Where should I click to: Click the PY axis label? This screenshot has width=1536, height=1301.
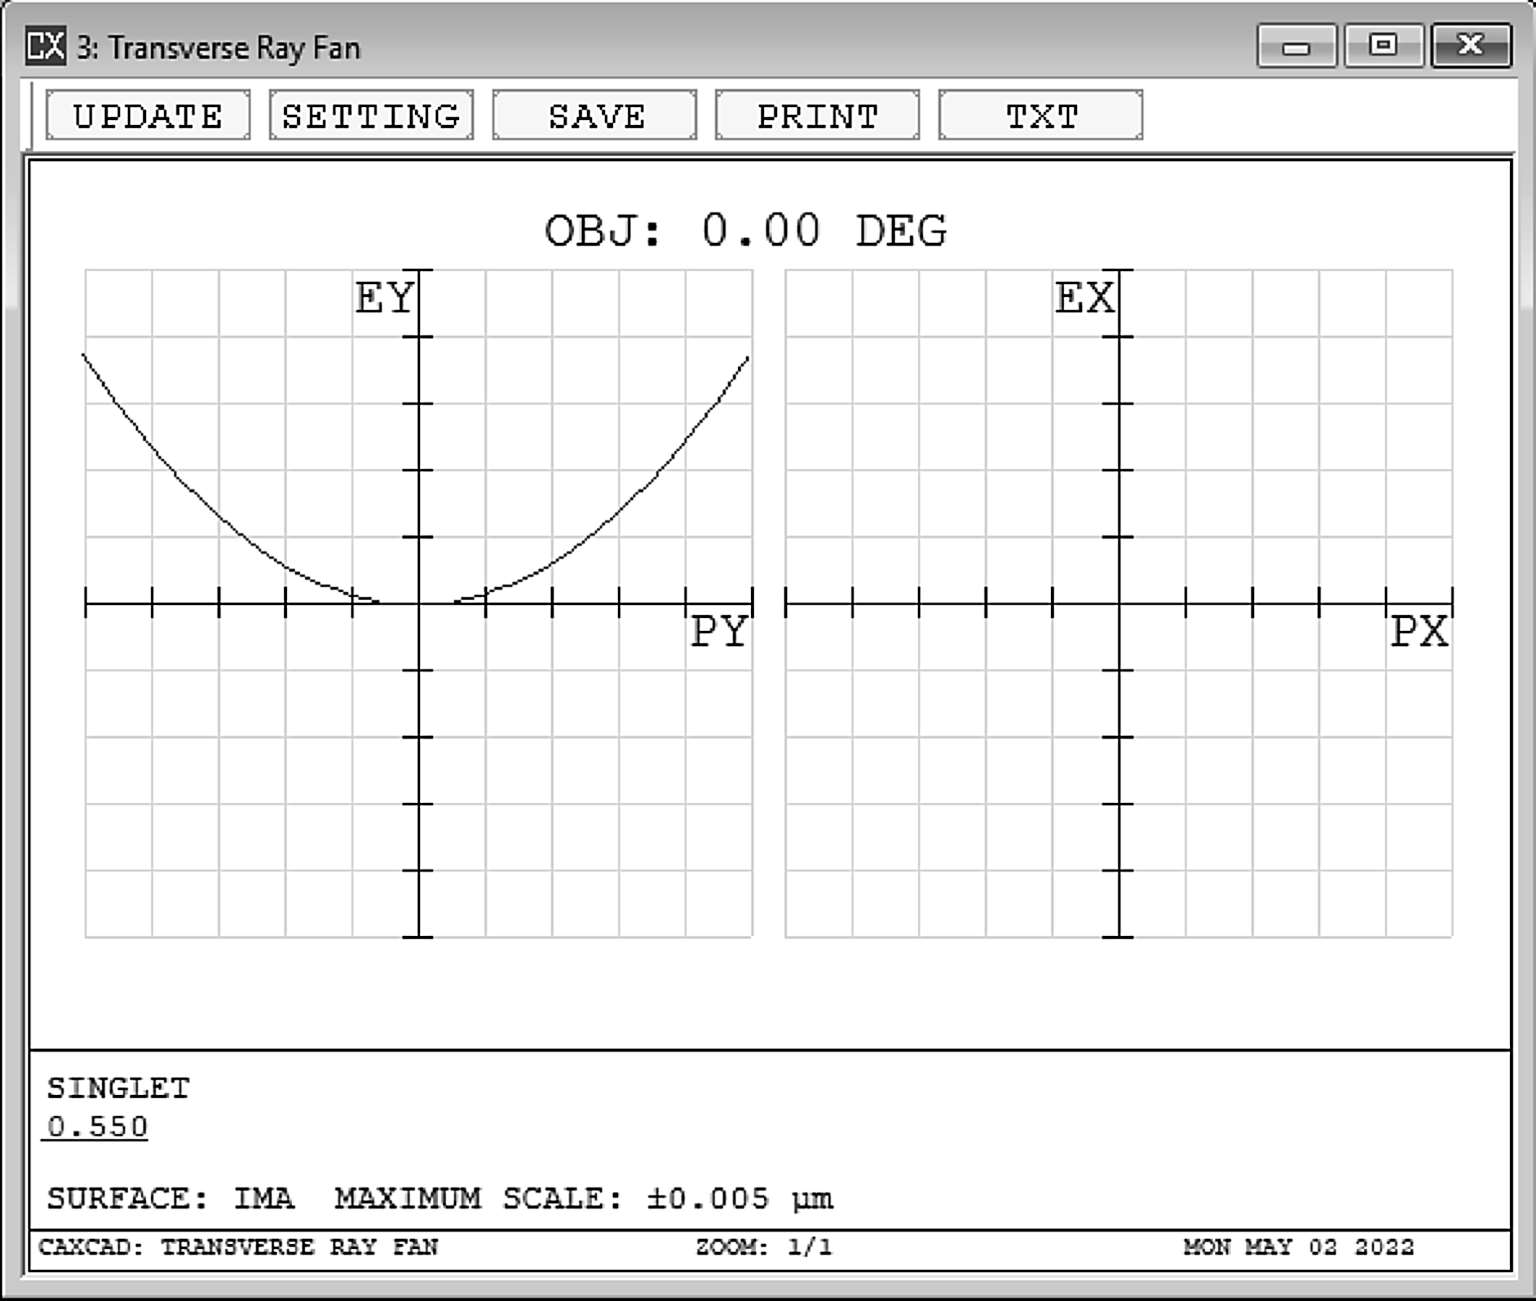(x=719, y=632)
